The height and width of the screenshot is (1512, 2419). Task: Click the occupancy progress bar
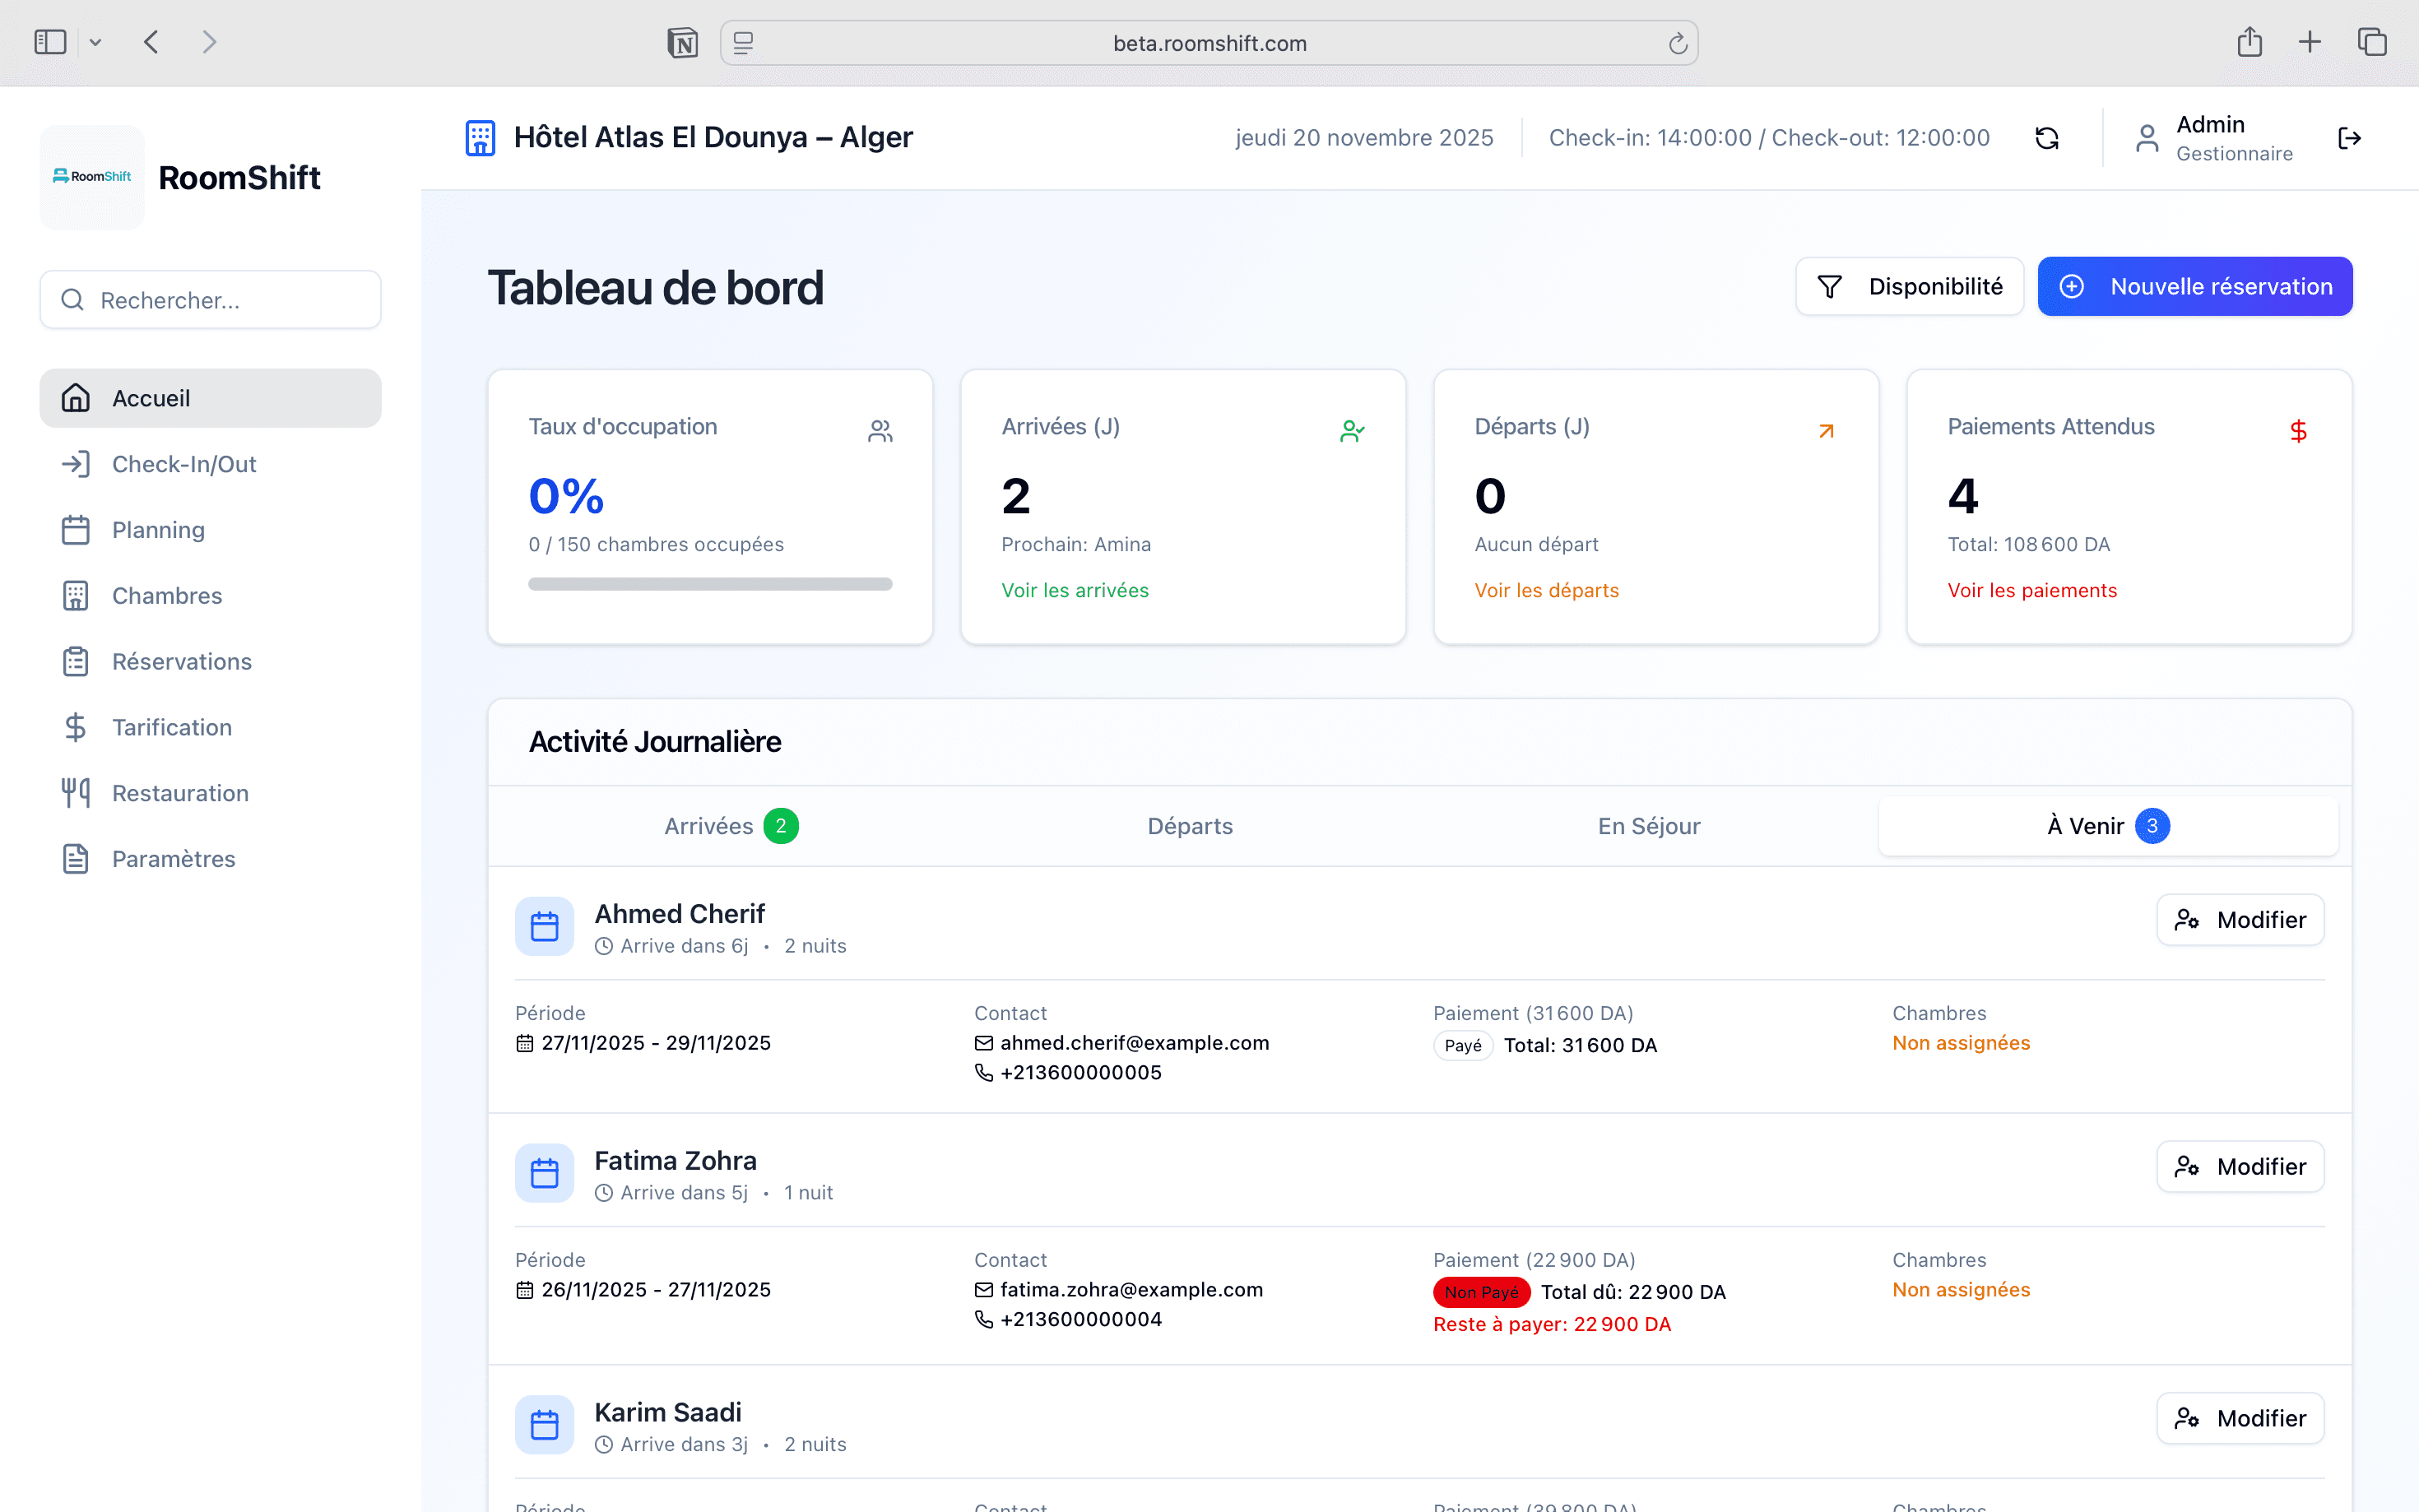tap(710, 583)
